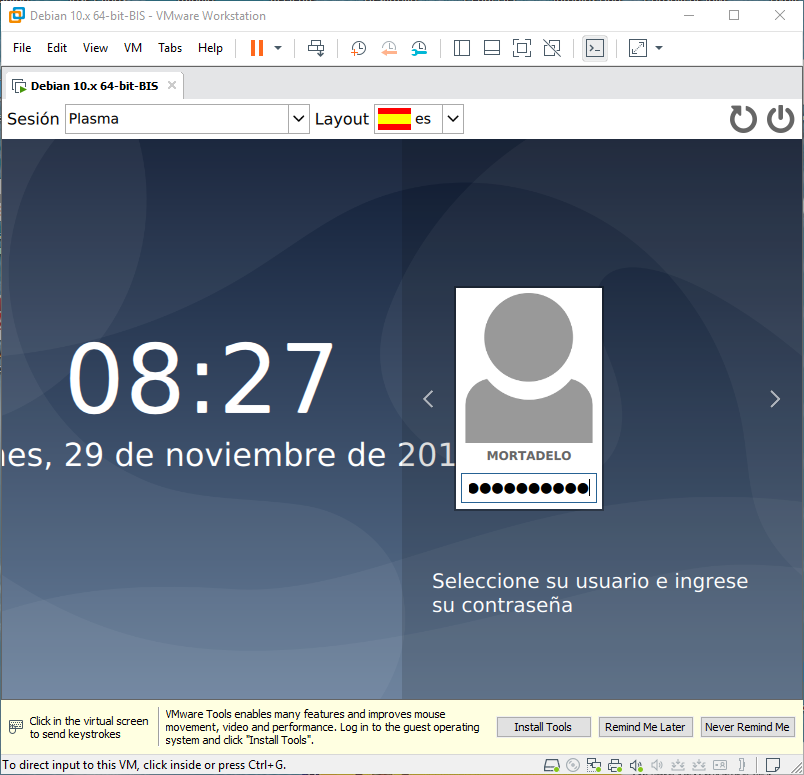Click the 08:27 clock text
This screenshot has height=775, width=804.
coord(200,379)
